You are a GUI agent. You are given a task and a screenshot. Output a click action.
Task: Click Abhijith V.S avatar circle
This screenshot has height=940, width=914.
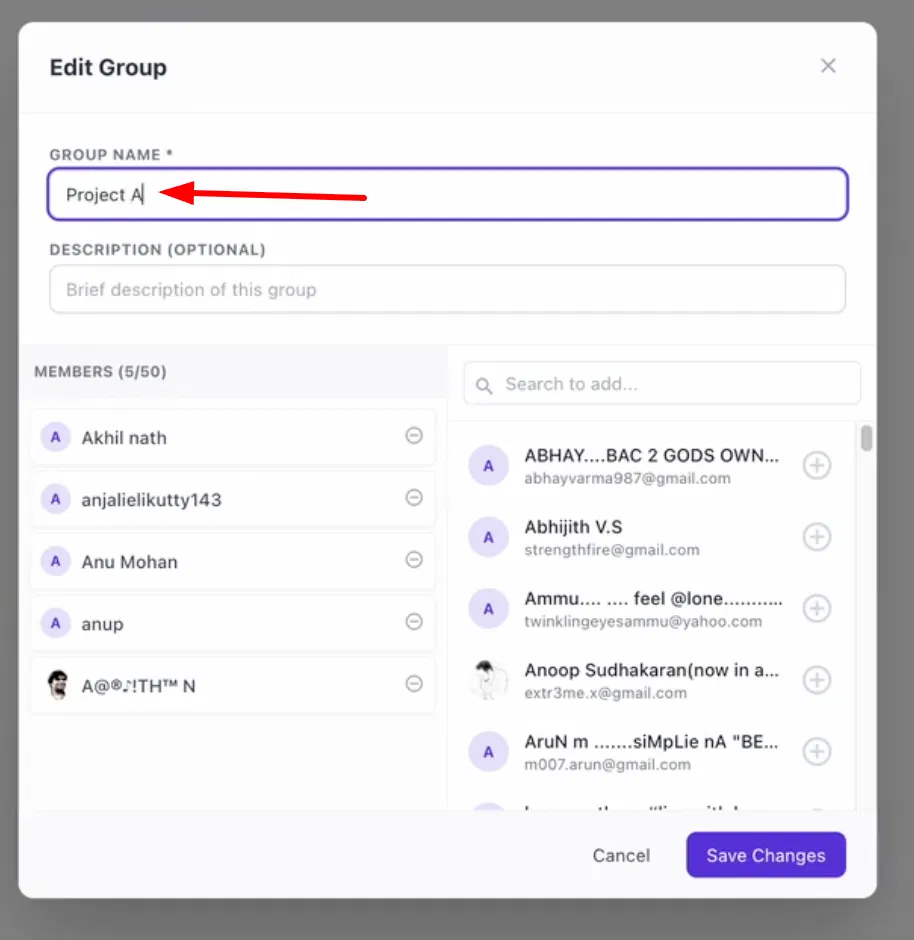(488, 537)
